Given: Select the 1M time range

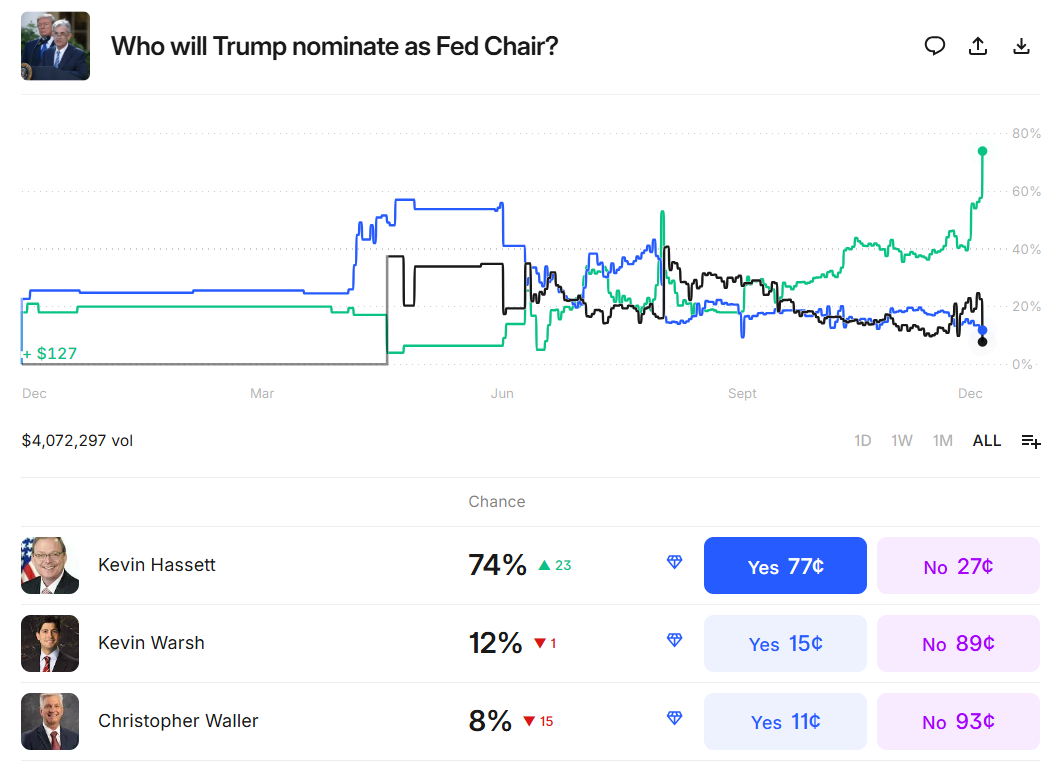Looking at the screenshot, I should 942,440.
